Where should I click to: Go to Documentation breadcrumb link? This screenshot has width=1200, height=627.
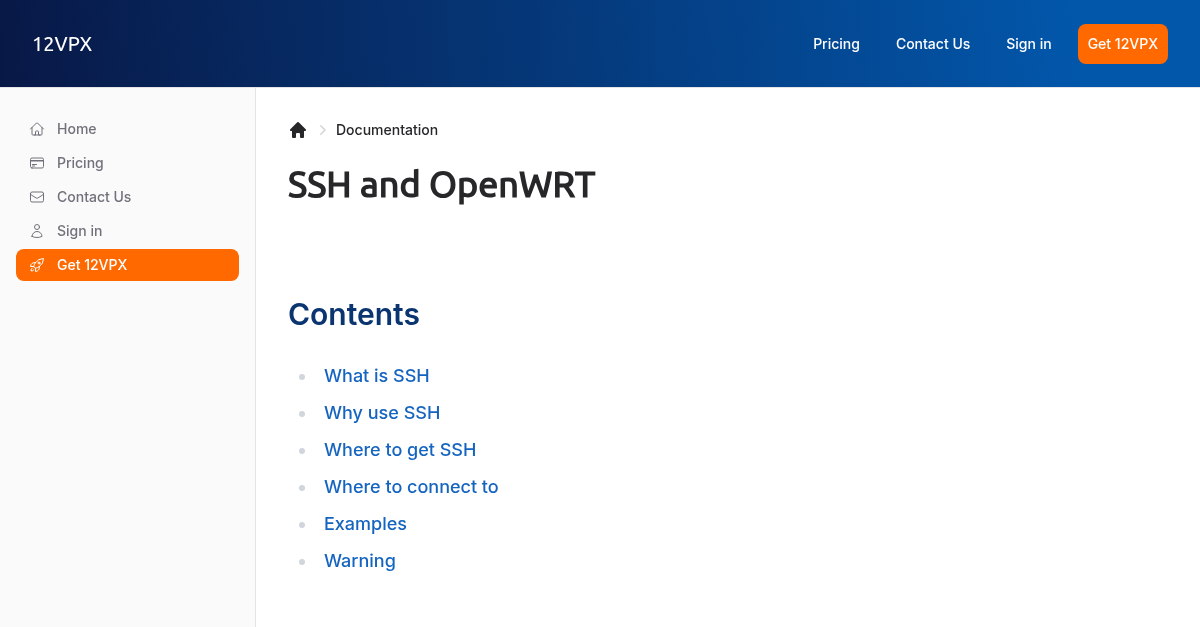[x=386, y=130]
